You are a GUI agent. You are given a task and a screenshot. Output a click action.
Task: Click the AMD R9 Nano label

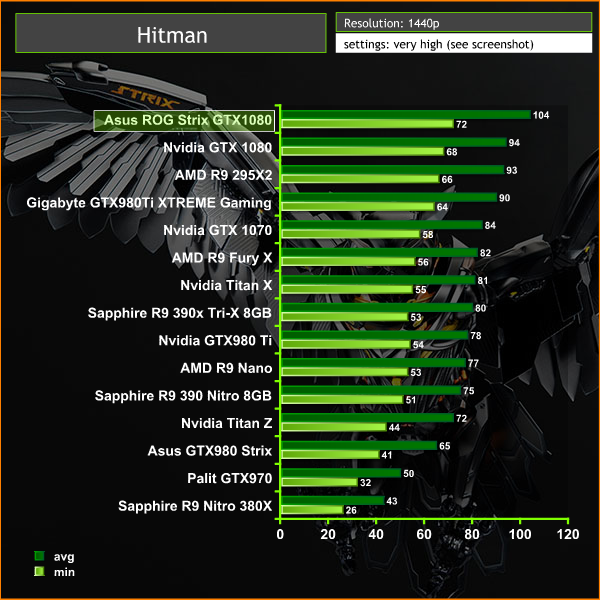click(226, 368)
